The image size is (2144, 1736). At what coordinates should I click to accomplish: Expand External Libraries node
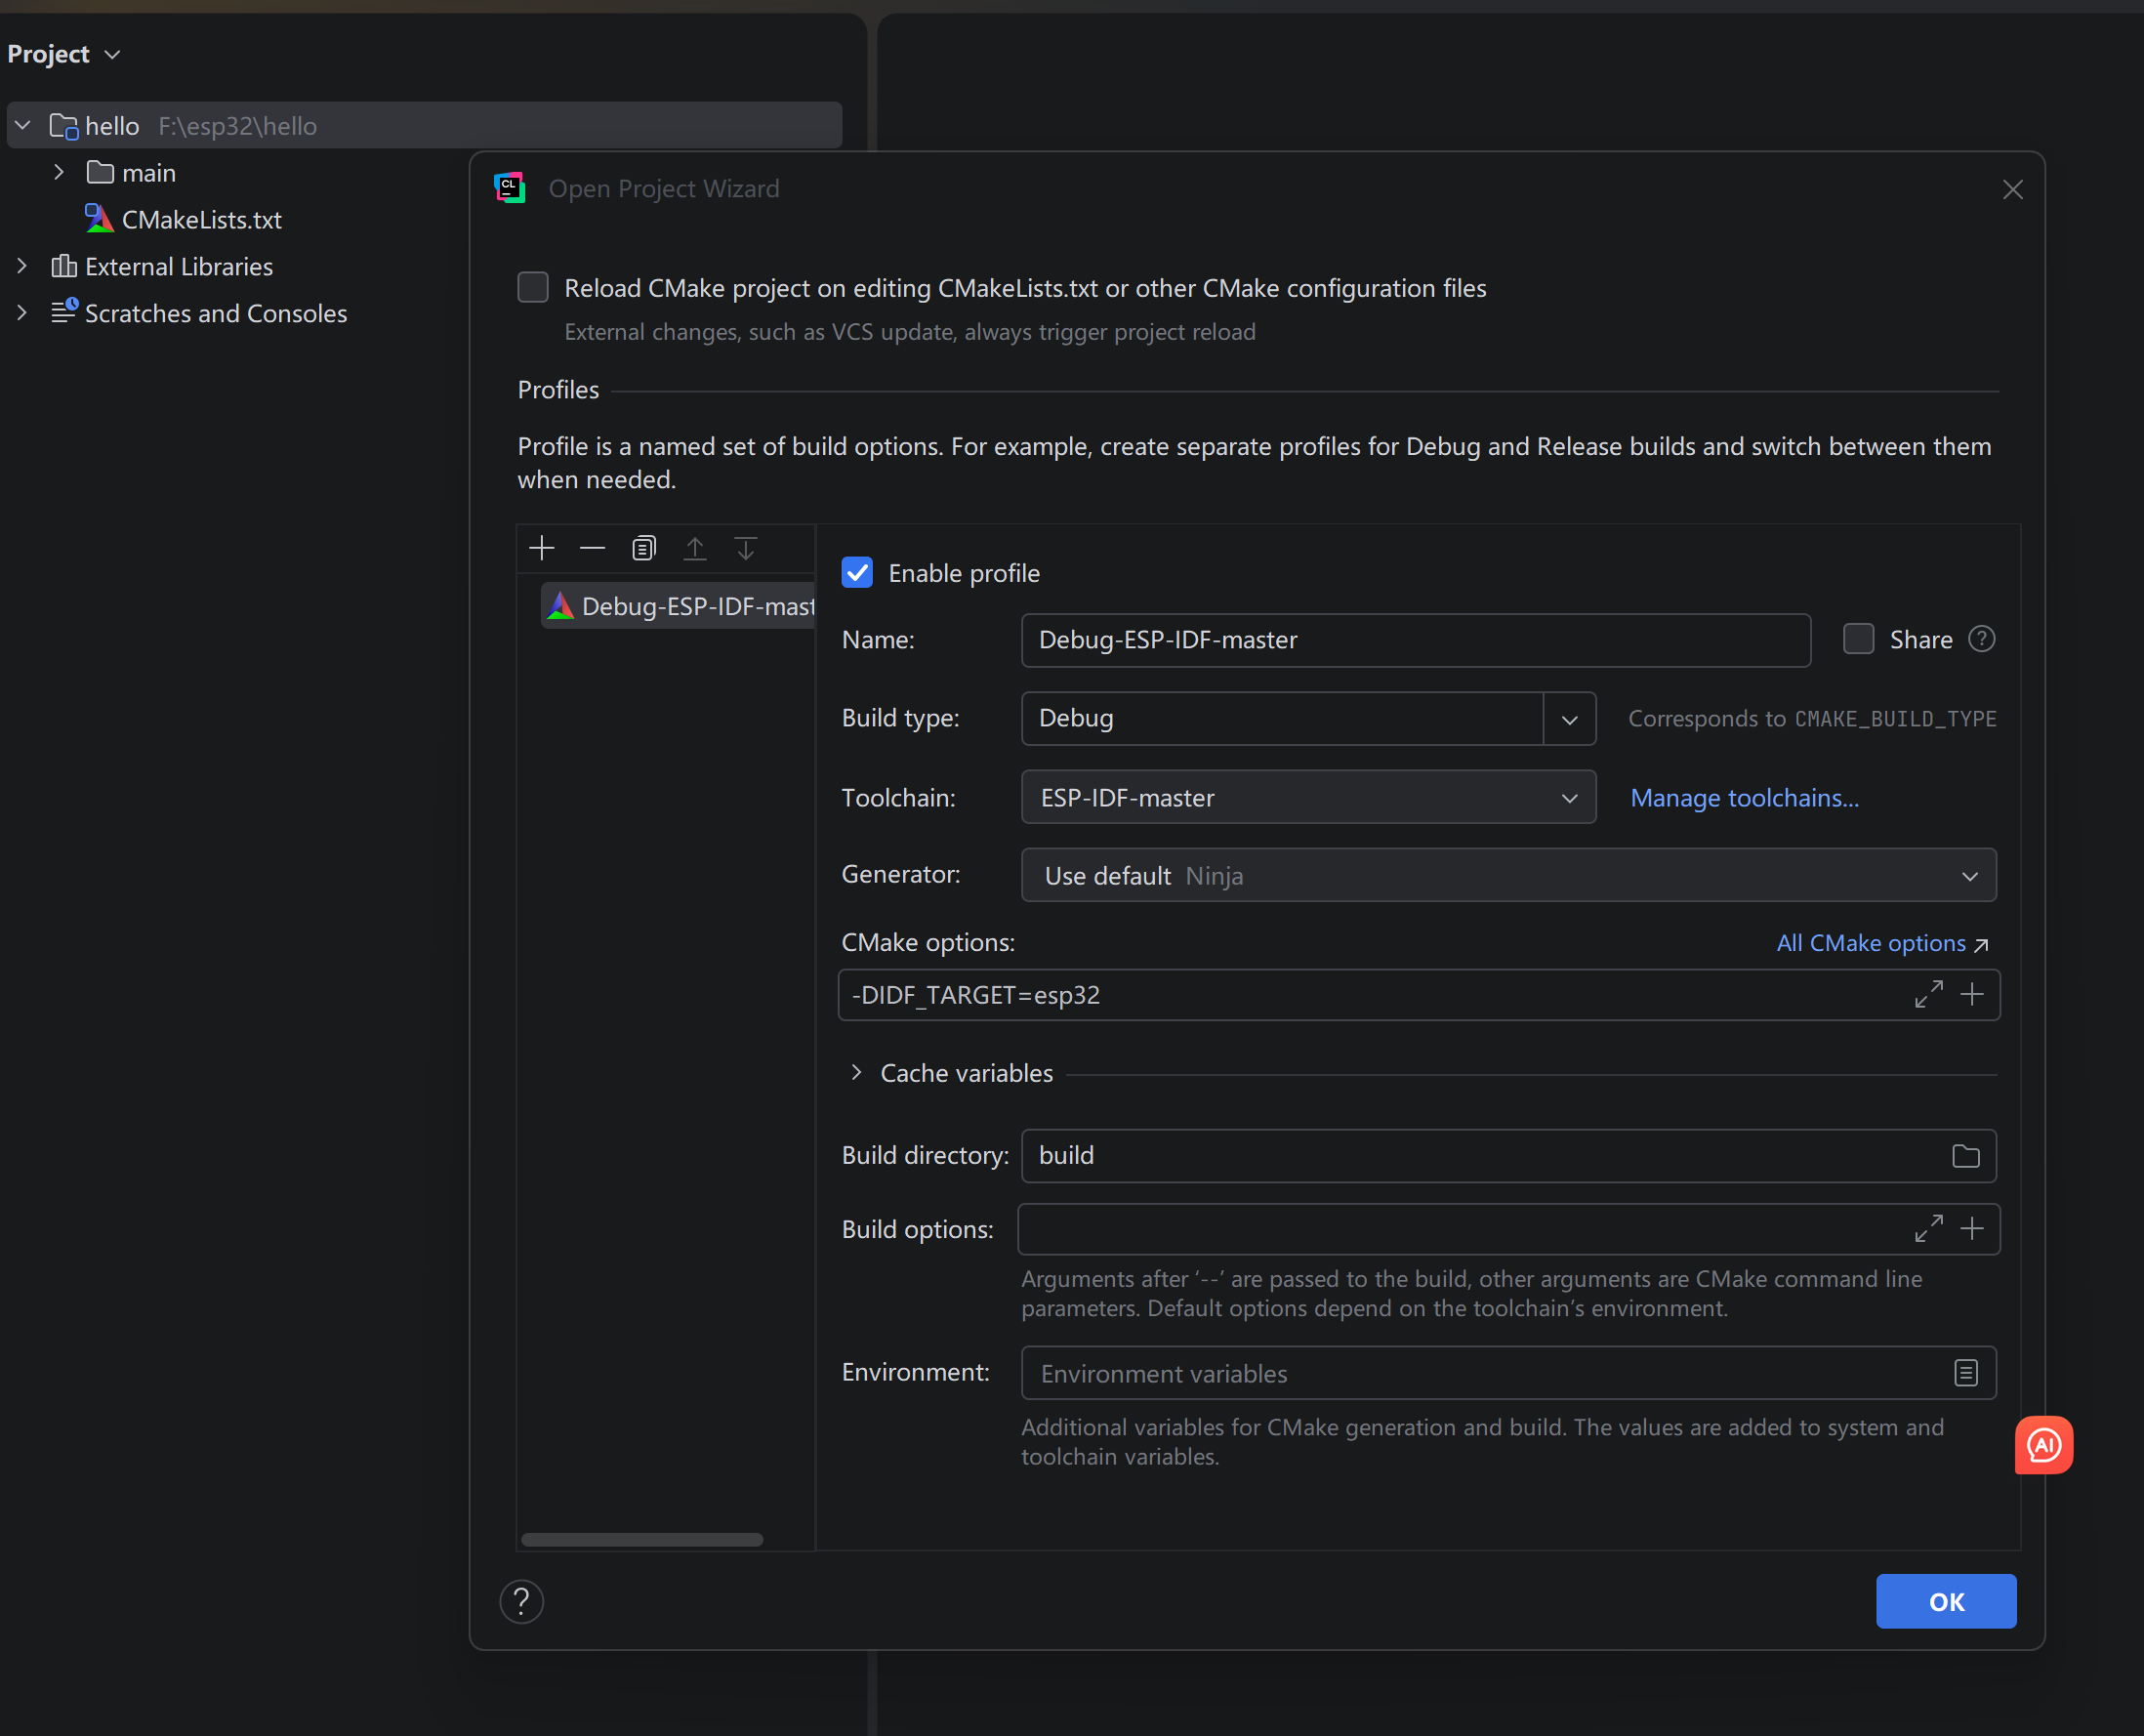pos(23,266)
